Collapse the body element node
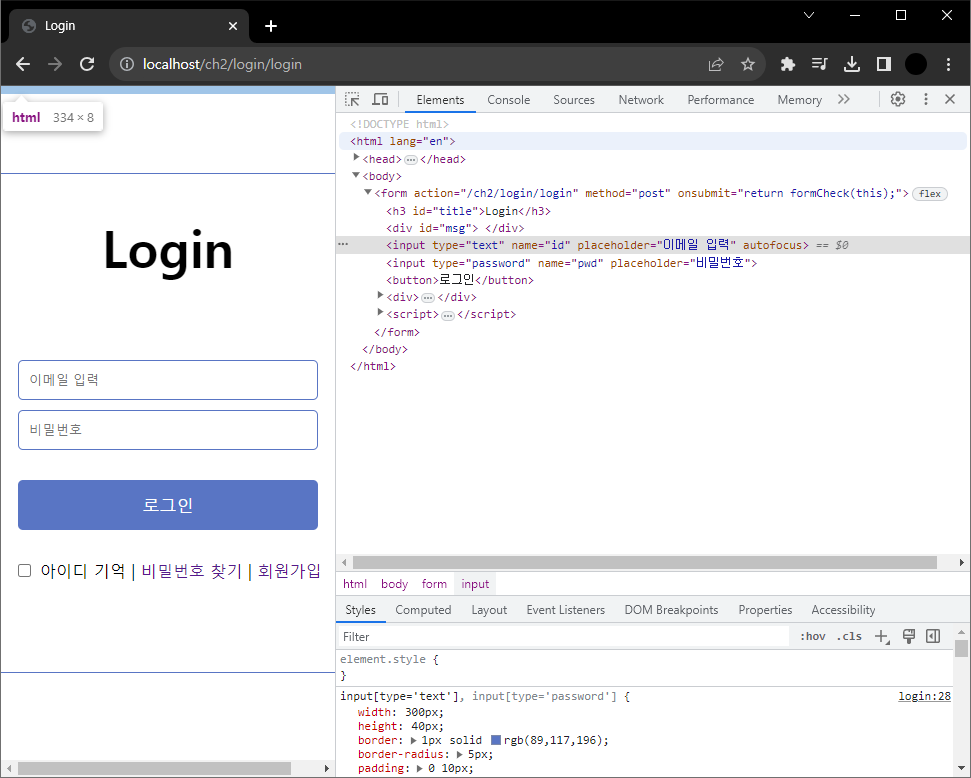The height and width of the screenshot is (778, 971). pyautogui.click(x=356, y=175)
